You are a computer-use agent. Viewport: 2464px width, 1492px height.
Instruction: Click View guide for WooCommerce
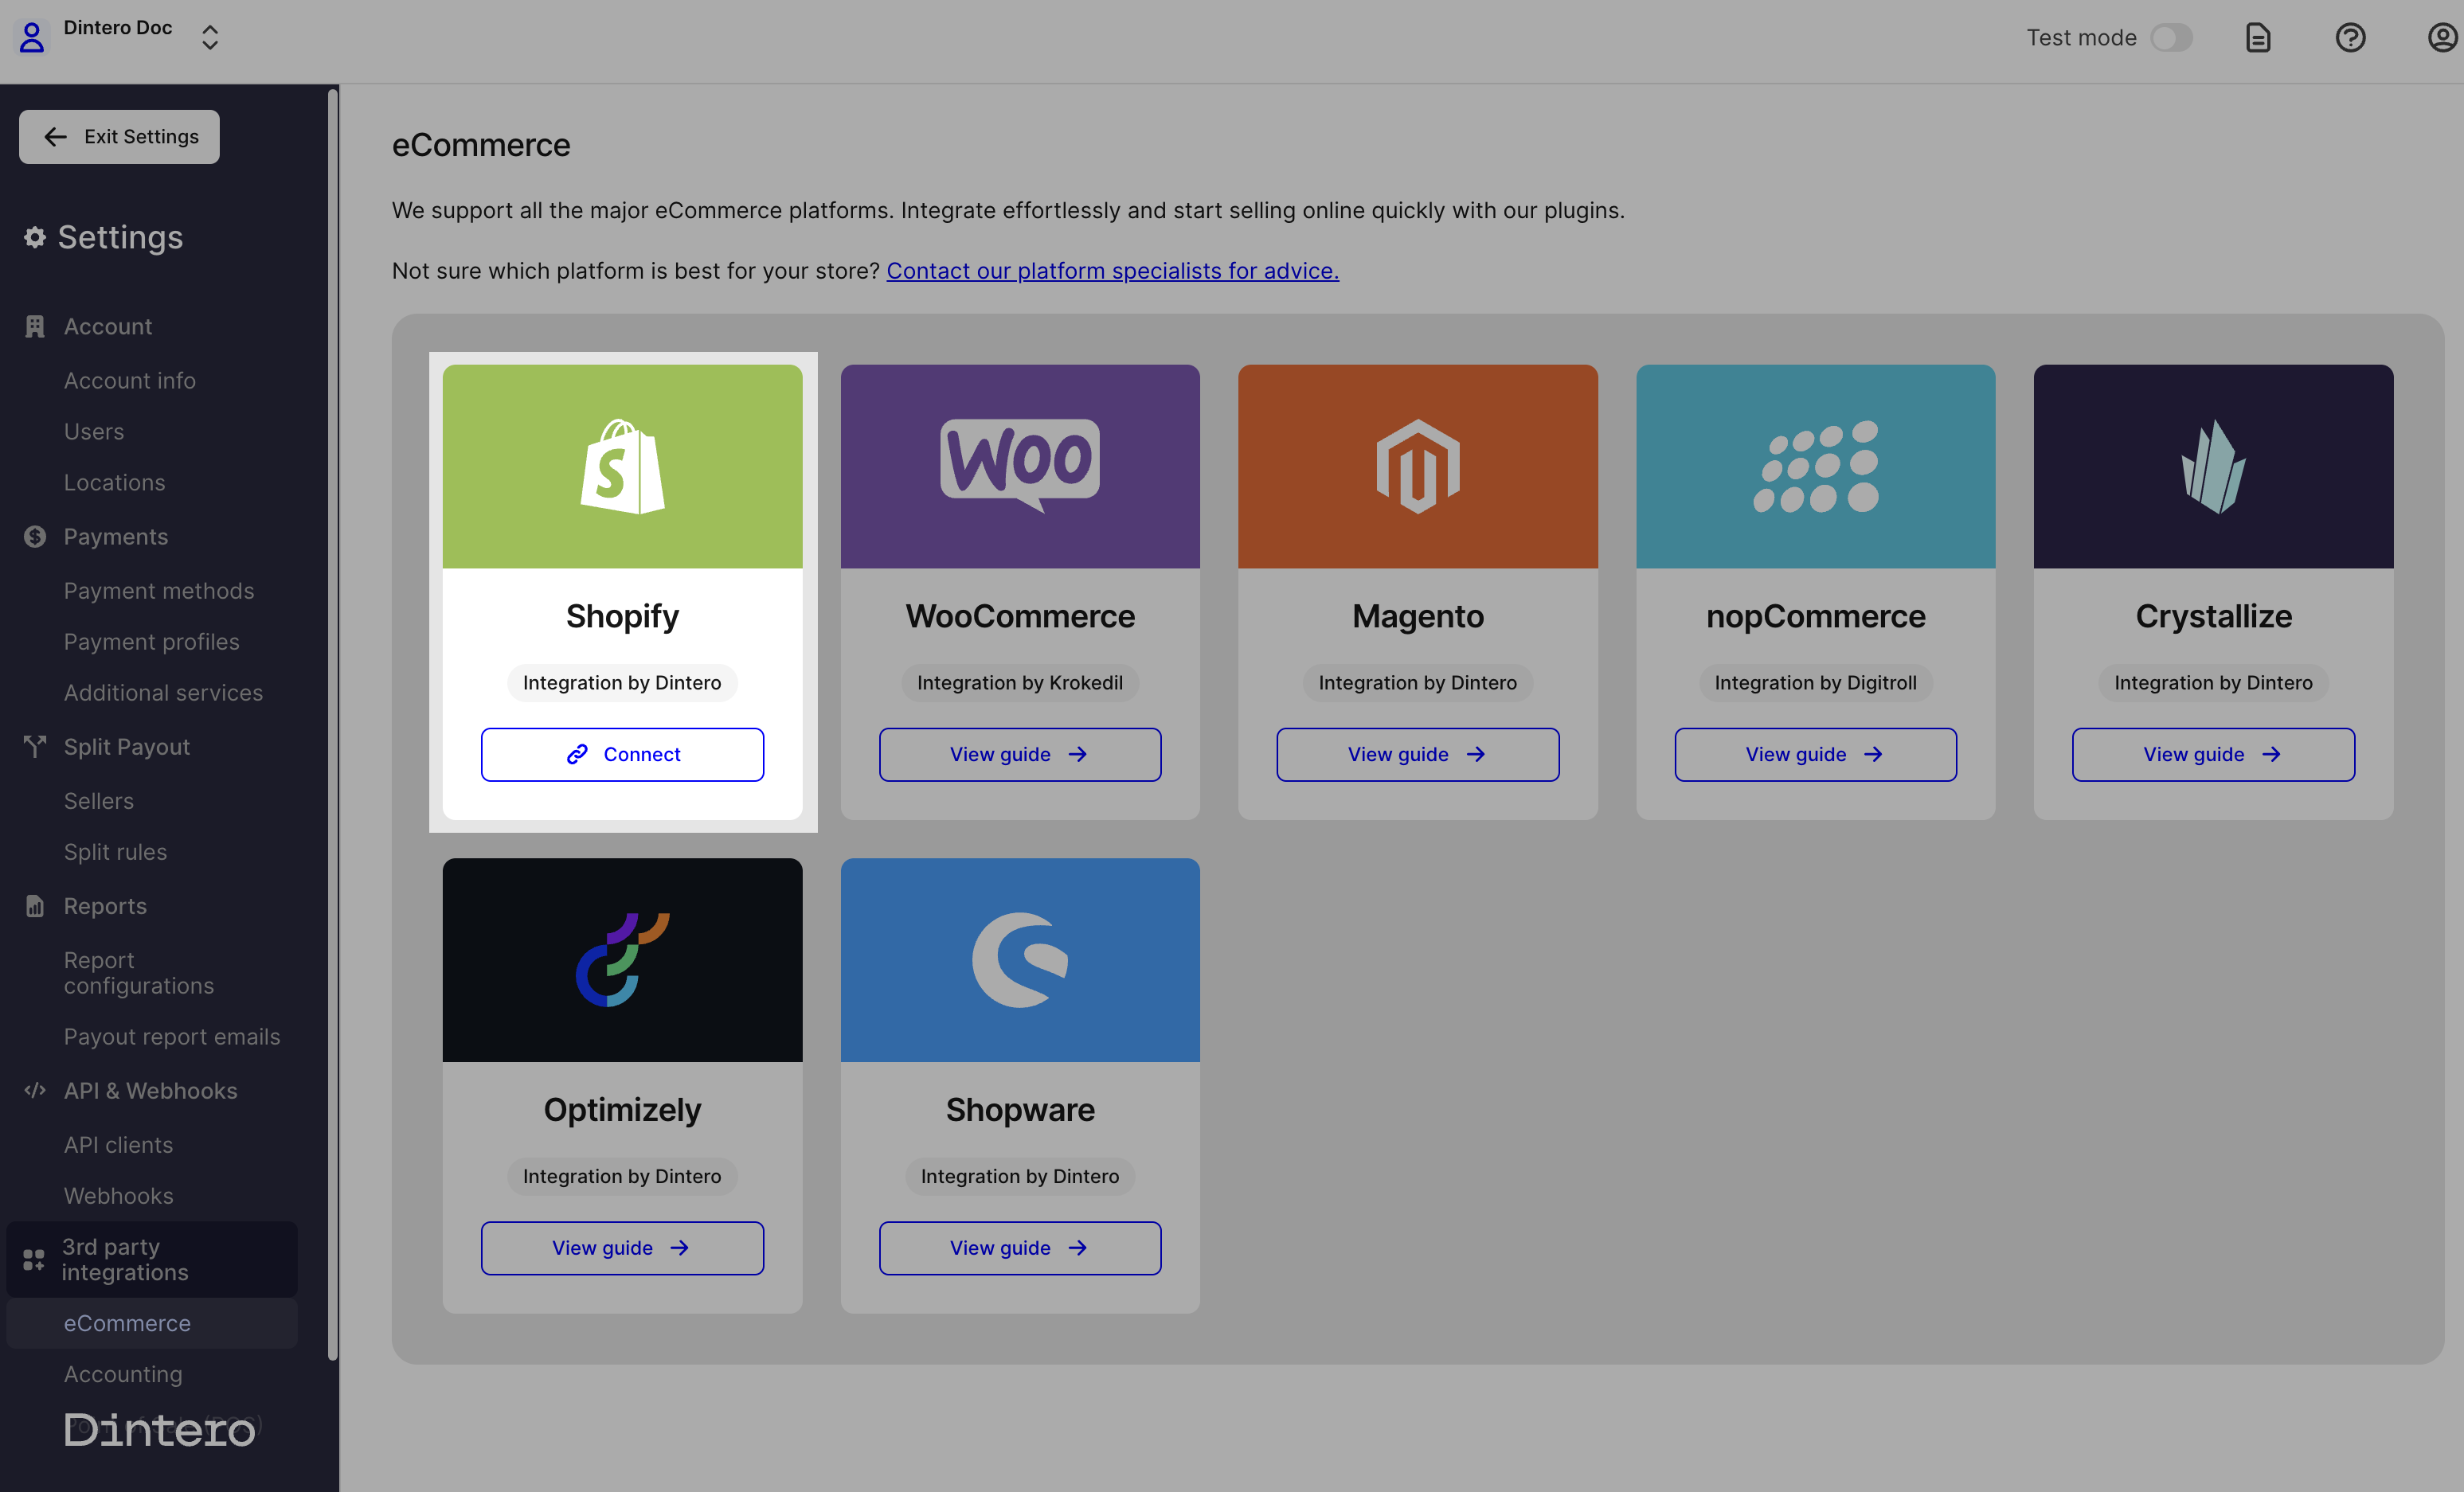[1019, 753]
